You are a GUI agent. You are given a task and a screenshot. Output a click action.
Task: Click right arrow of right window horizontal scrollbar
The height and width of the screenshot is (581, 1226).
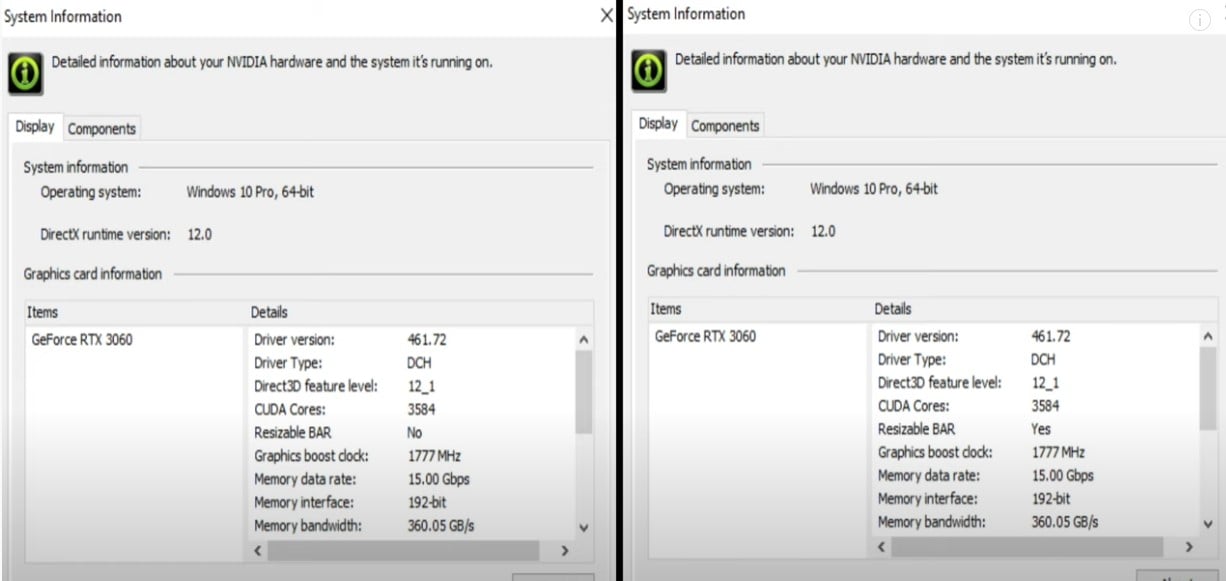click(x=1189, y=547)
